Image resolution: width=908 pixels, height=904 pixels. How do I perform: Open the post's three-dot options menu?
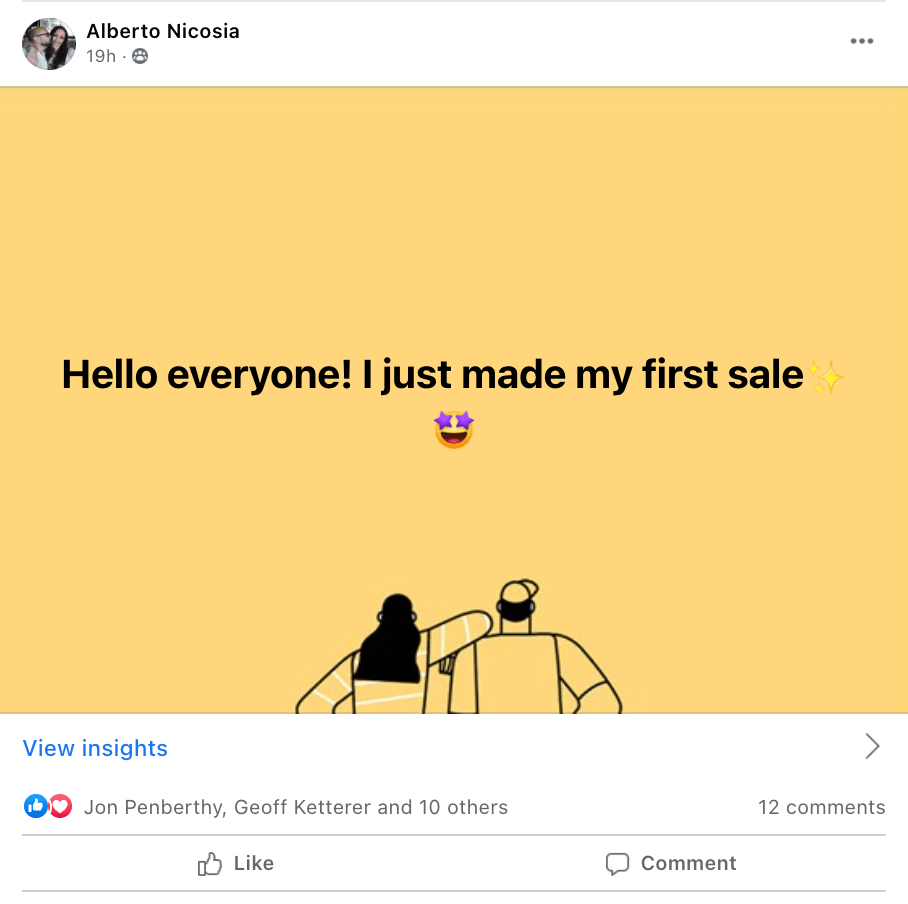tap(861, 42)
